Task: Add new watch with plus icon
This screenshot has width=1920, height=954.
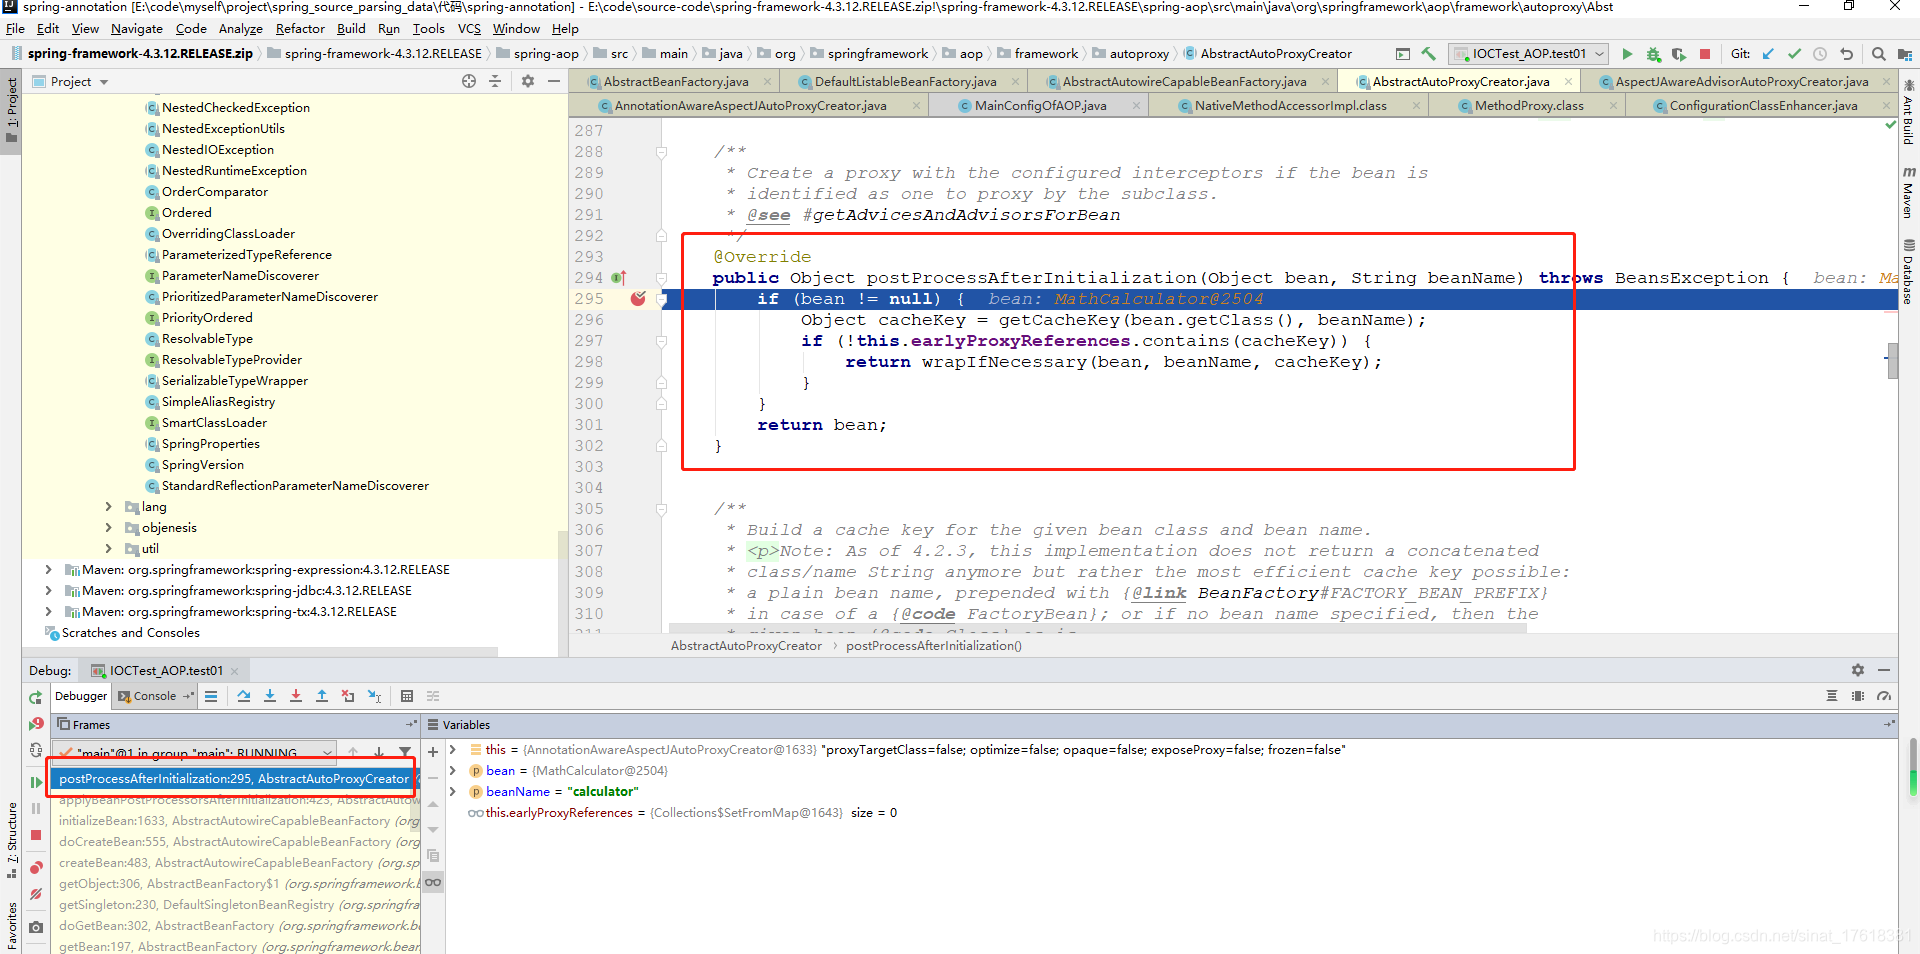Action: [433, 752]
